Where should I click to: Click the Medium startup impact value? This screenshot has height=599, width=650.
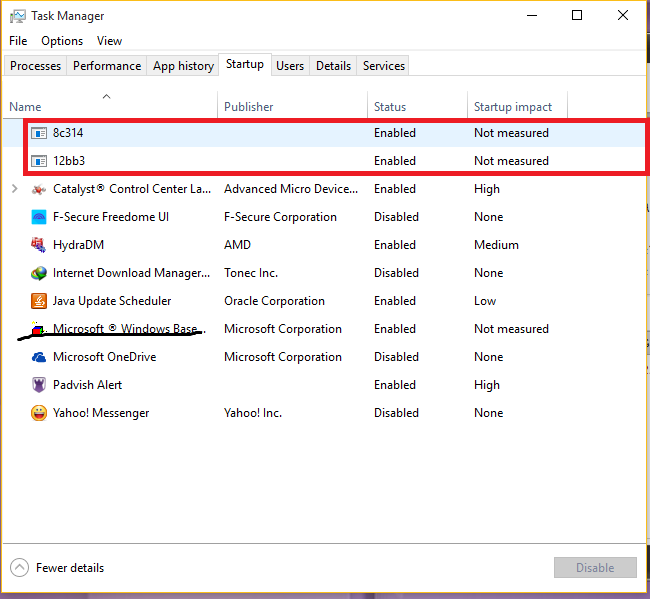pyautogui.click(x=496, y=245)
